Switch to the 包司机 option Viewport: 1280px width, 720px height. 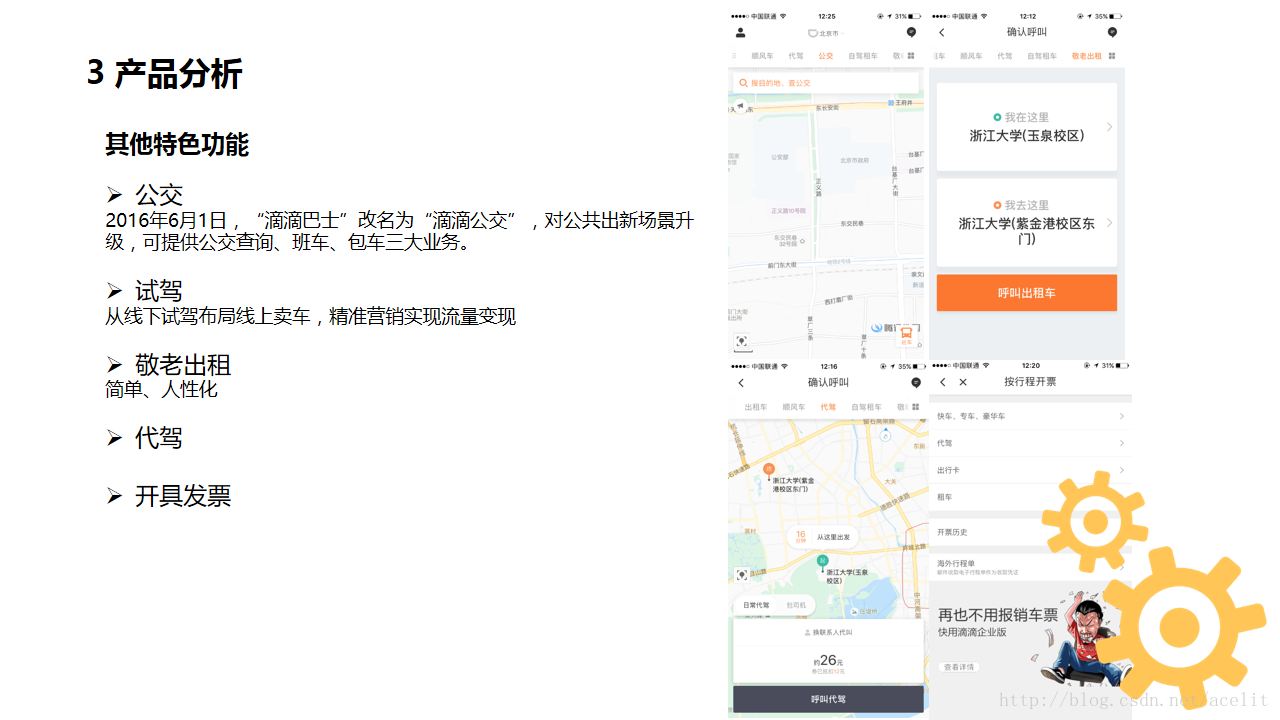796,606
